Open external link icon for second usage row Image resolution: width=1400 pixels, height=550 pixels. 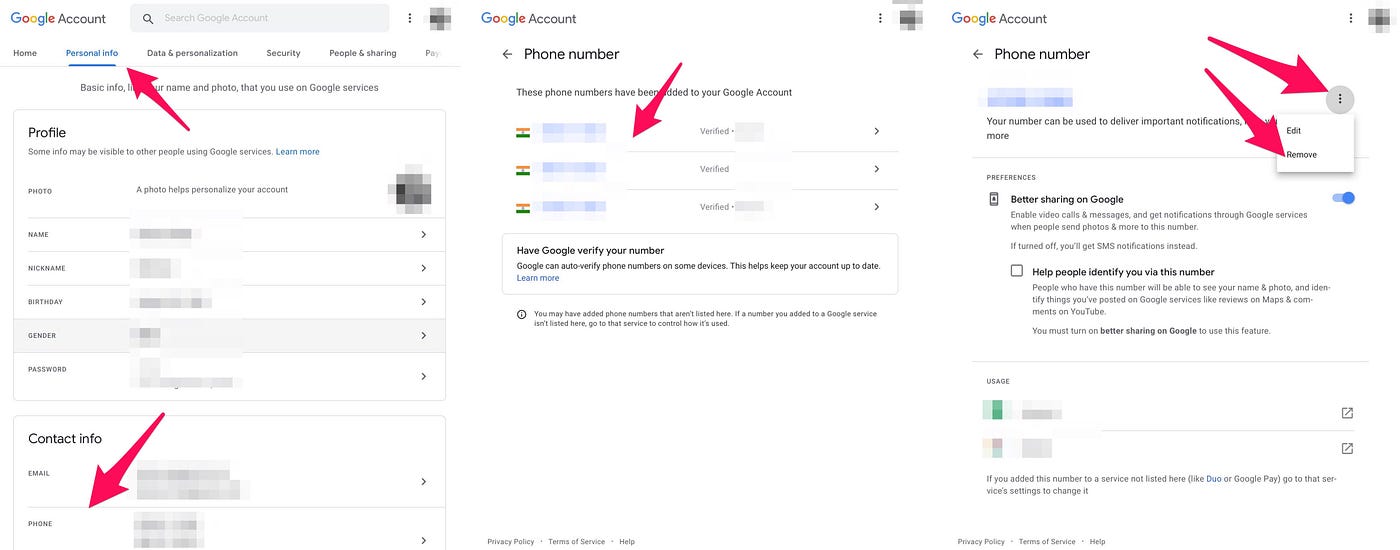pyautogui.click(x=1347, y=448)
